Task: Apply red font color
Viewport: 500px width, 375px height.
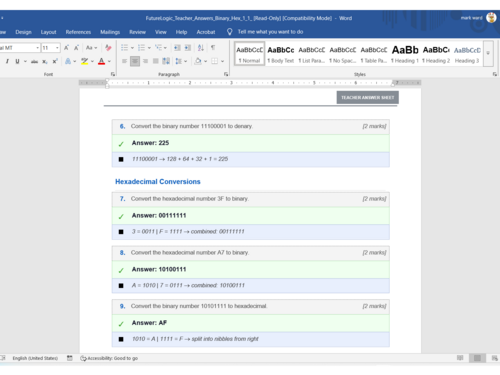Action: coord(102,61)
